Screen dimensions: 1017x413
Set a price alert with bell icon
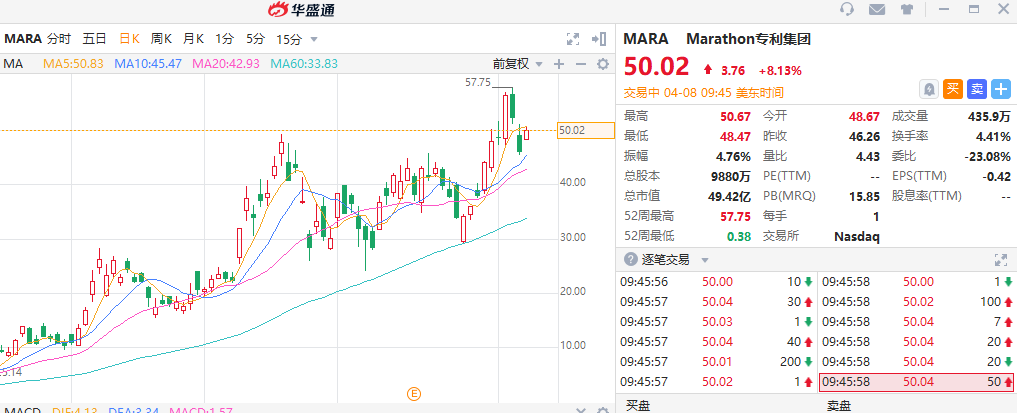pos(929,89)
